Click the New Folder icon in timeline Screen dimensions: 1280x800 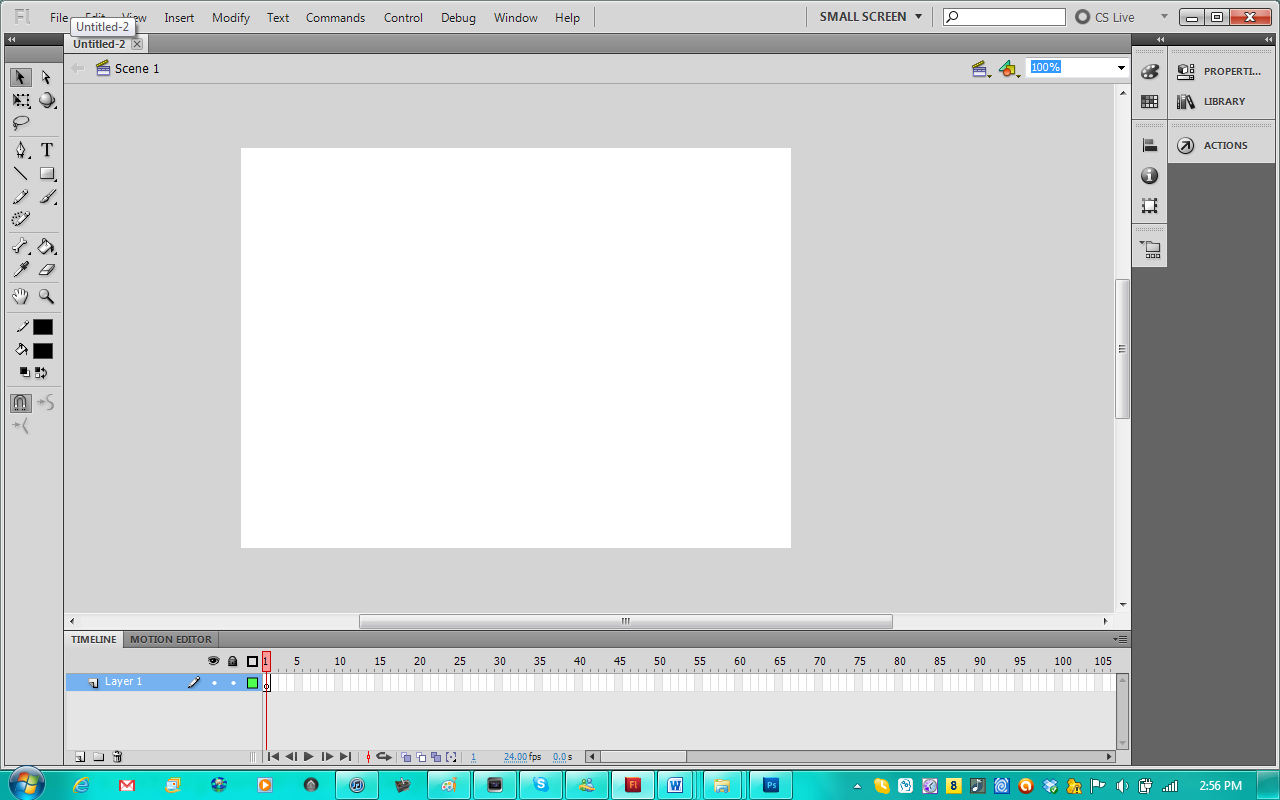98,757
